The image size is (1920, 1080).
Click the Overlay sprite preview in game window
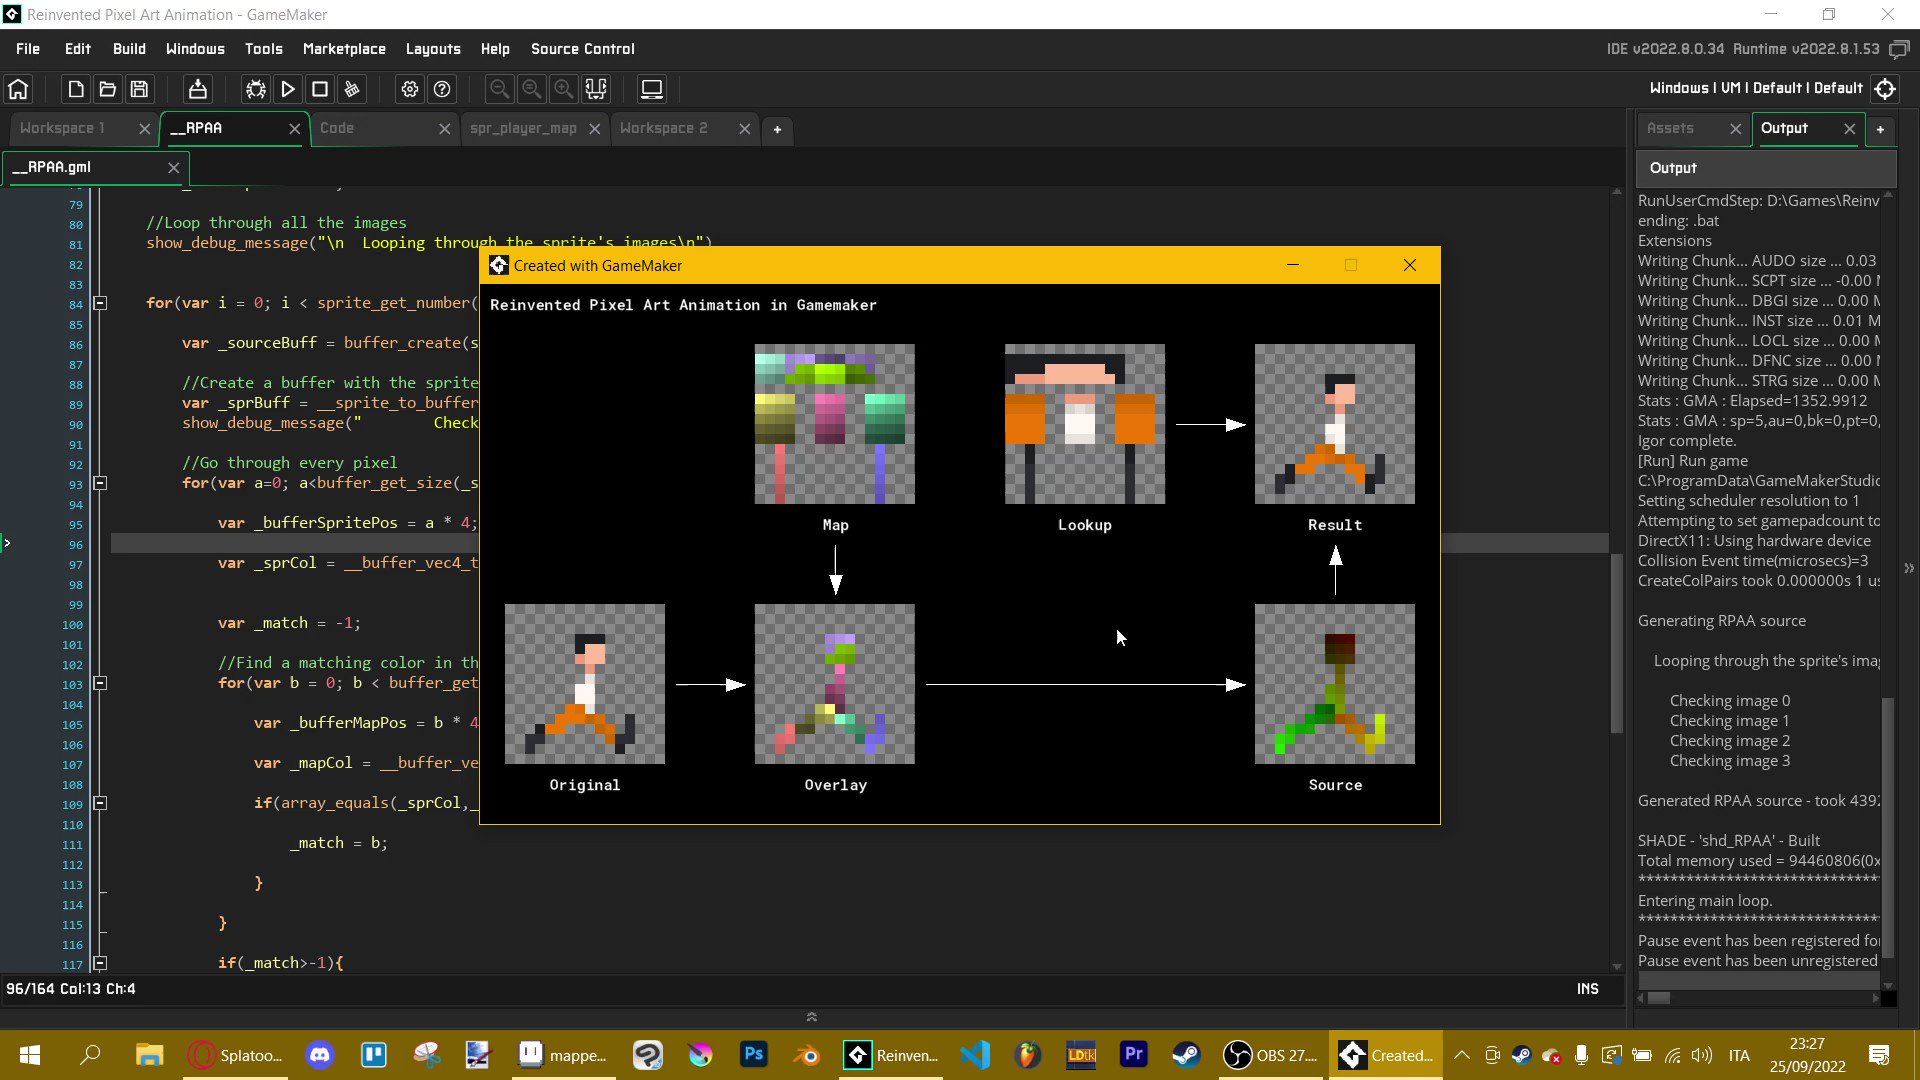point(835,684)
